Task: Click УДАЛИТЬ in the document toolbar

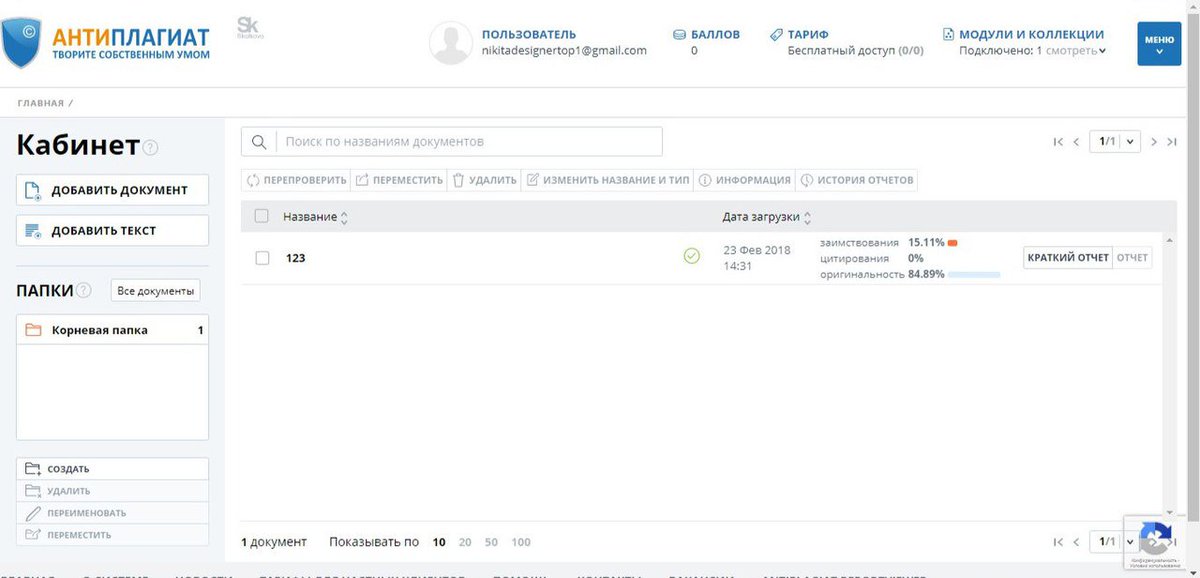Action: pyautogui.click(x=484, y=180)
